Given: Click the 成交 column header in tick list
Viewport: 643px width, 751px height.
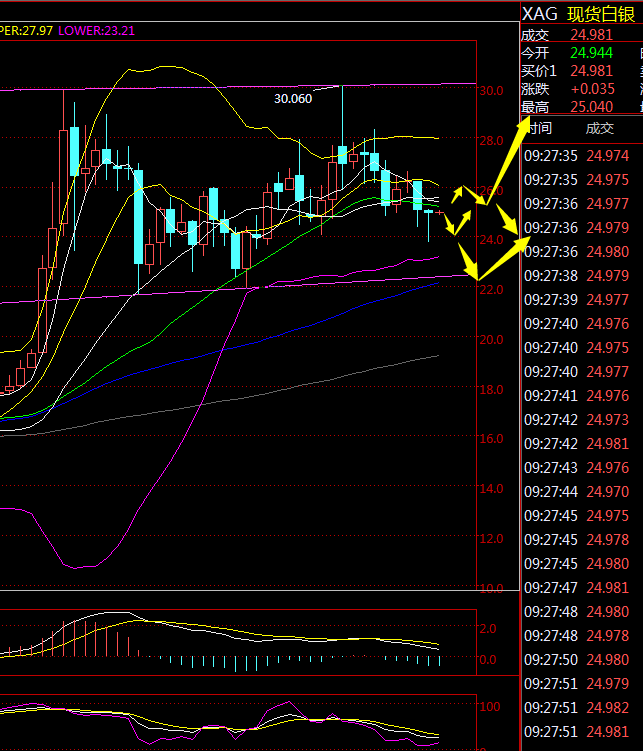Looking at the screenshot, I should click(x=599, y=128).
